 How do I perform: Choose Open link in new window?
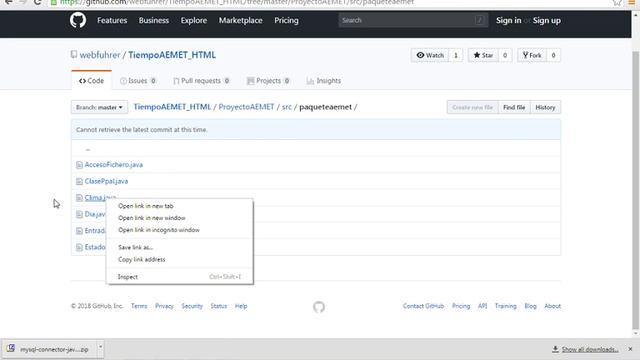180,218
